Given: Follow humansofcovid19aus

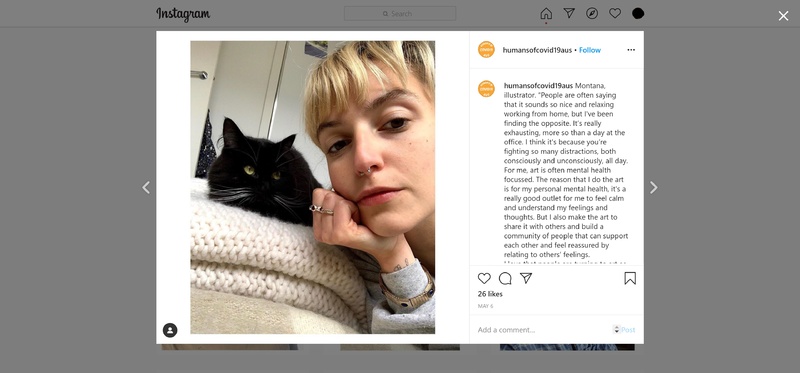Looking at the screenshot, I should tap(590, 50).
